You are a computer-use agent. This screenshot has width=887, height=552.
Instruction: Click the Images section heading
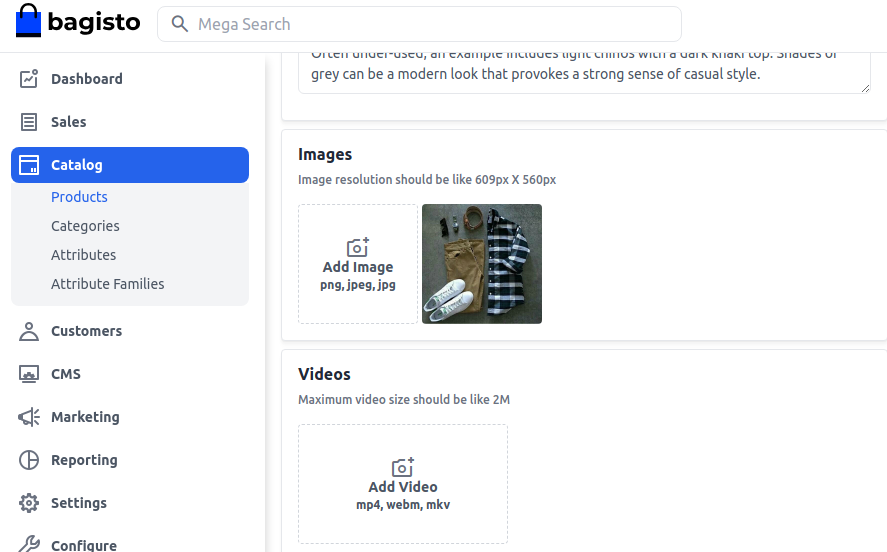tap(325, 154)
